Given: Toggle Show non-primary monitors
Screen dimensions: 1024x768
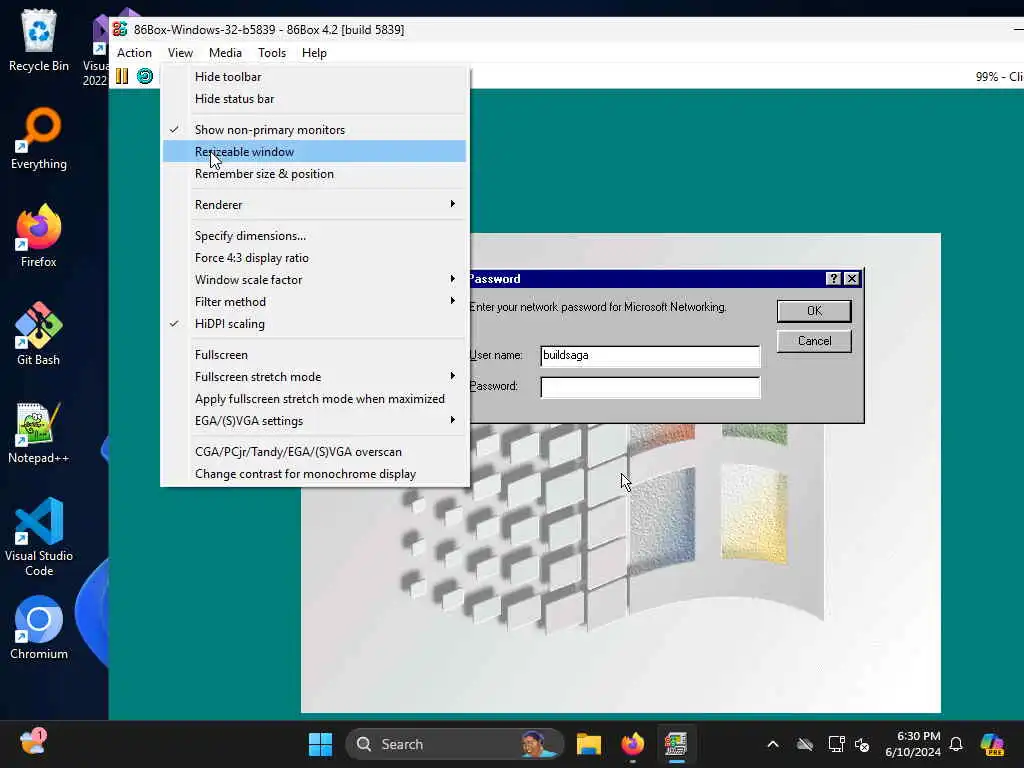Looking at the screenshot, I should [314, 129].
